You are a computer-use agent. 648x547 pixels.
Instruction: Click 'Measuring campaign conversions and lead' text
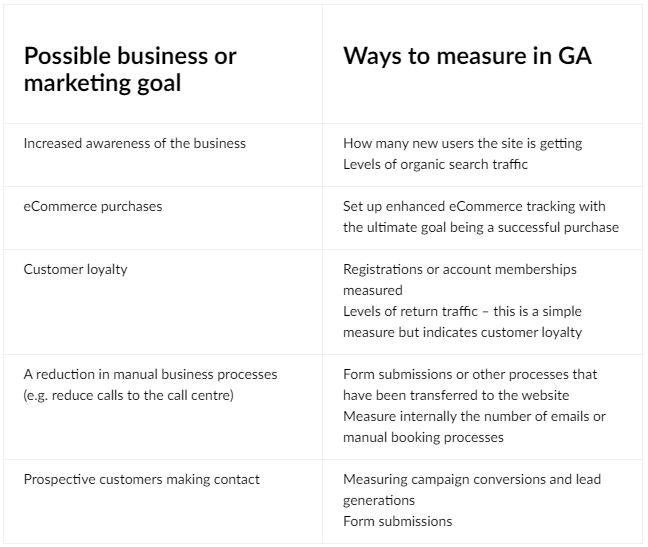(x=472, y=480)
